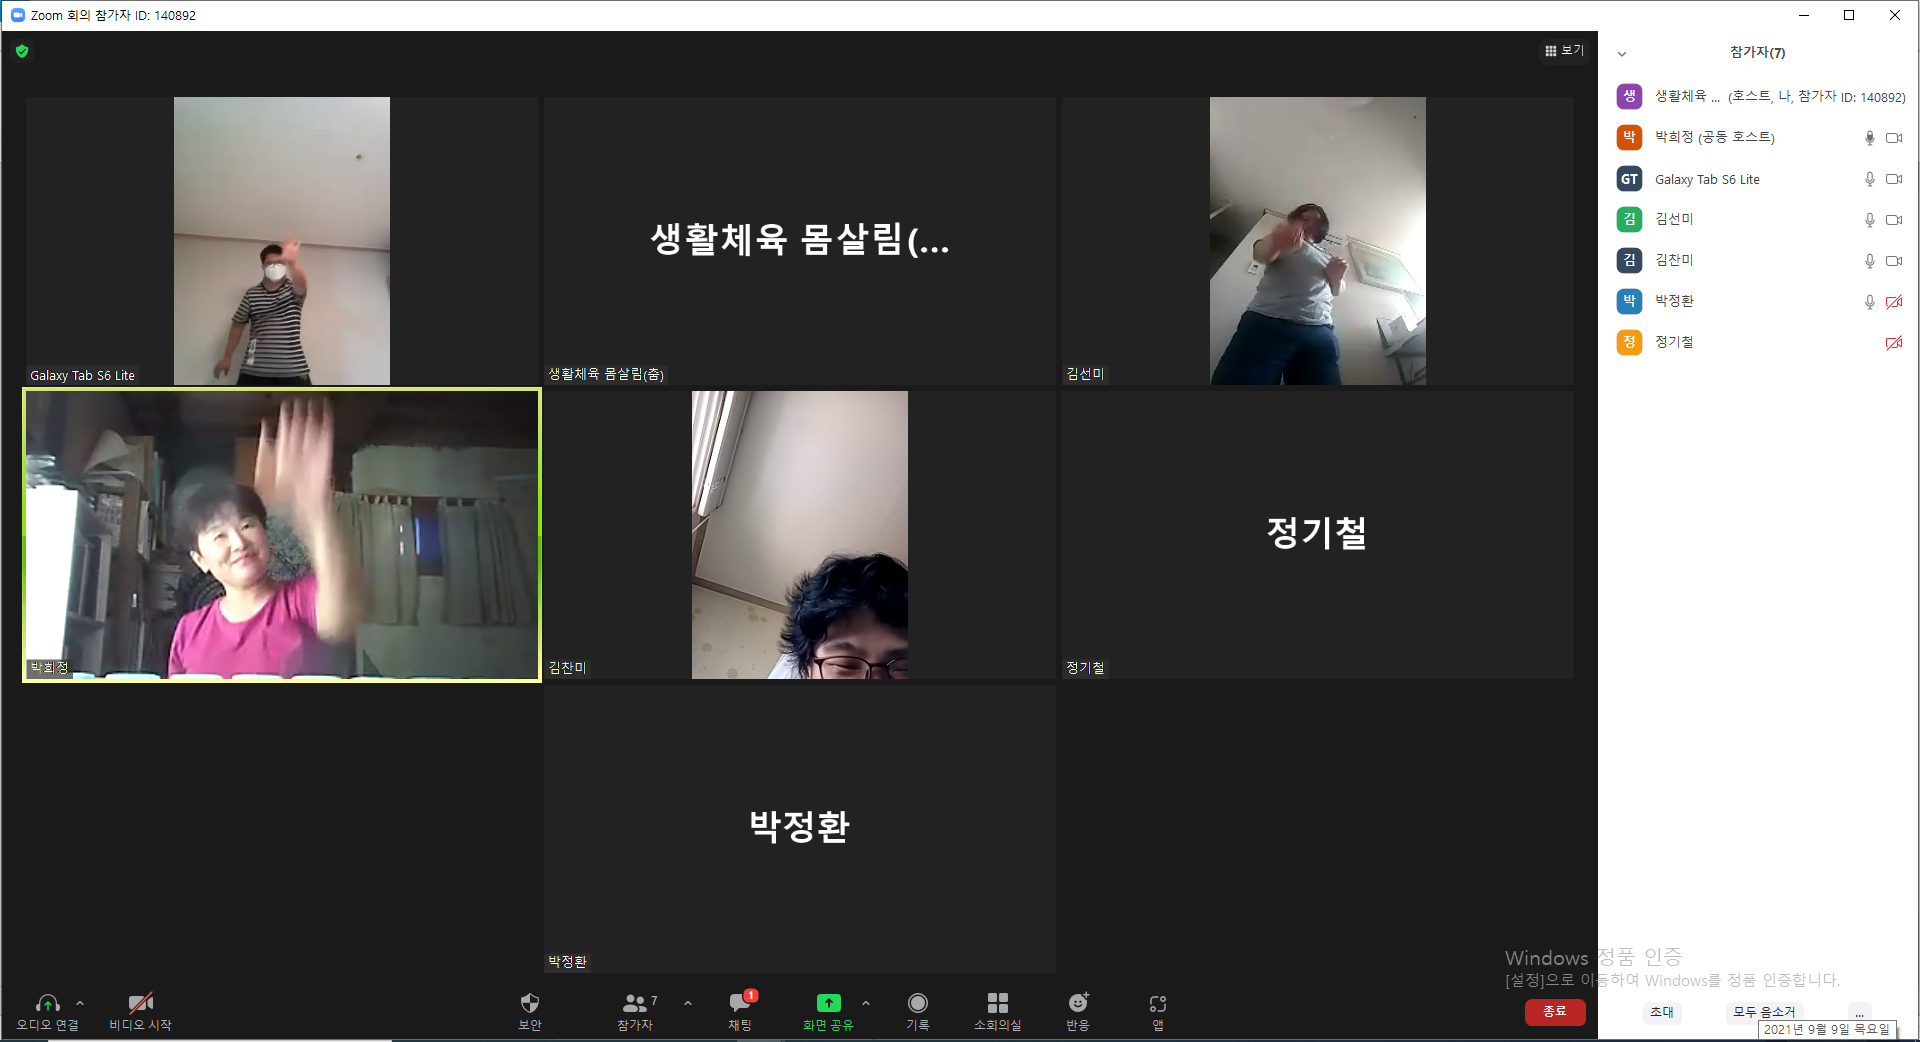Click 김선미 video tile
The width and height of the screenshot is (1920, 1042).
(x=1318, y=241)
